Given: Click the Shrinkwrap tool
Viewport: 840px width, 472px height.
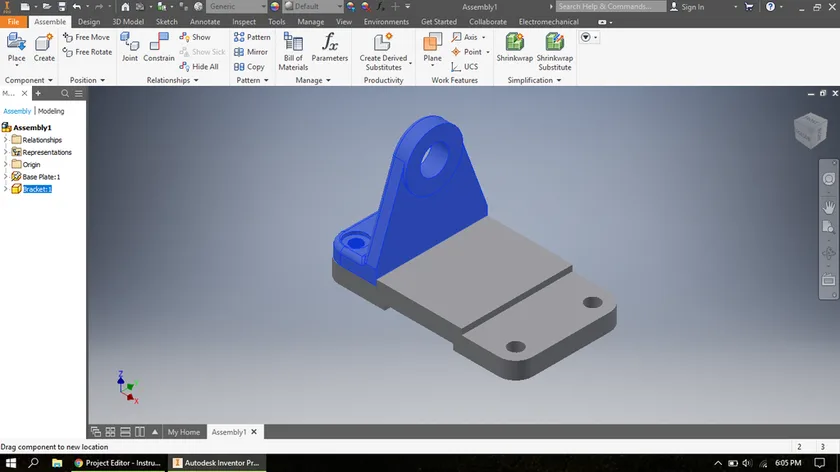Looking at the screenshot, I should point(514,48).
